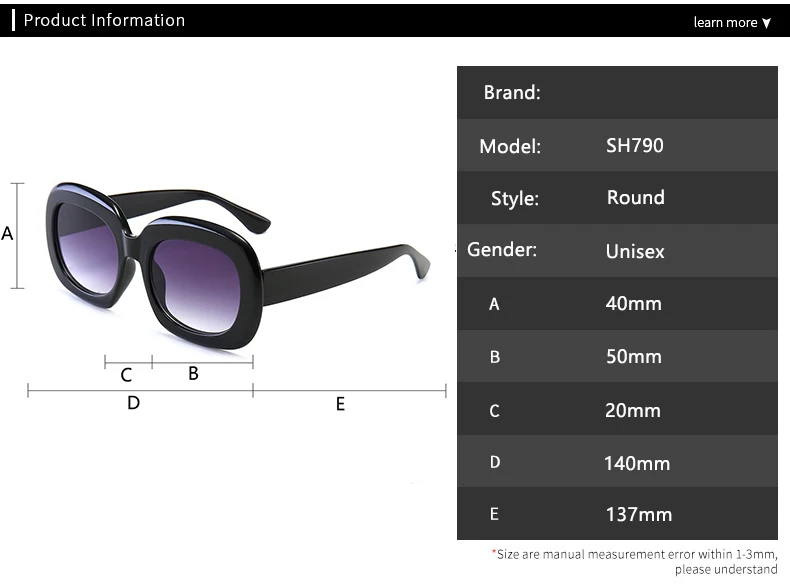Click the 'please understand' note text
The width and height of the screenshot is (790, 586).
pos(726,569)
